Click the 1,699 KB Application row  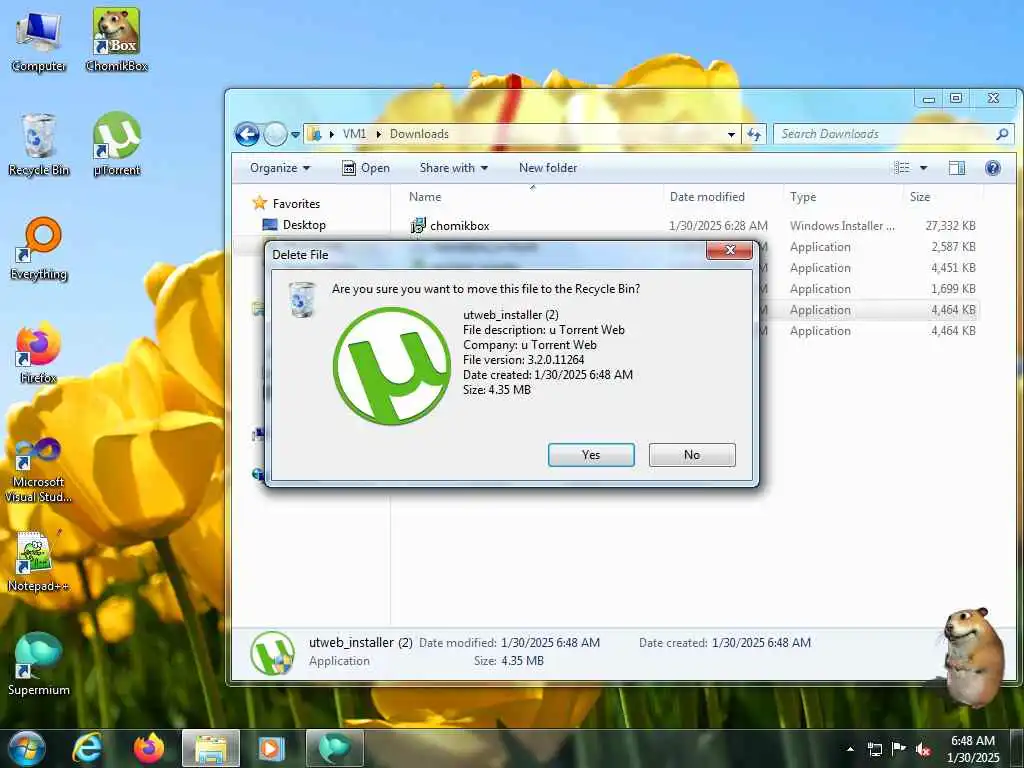pos(875,289)
